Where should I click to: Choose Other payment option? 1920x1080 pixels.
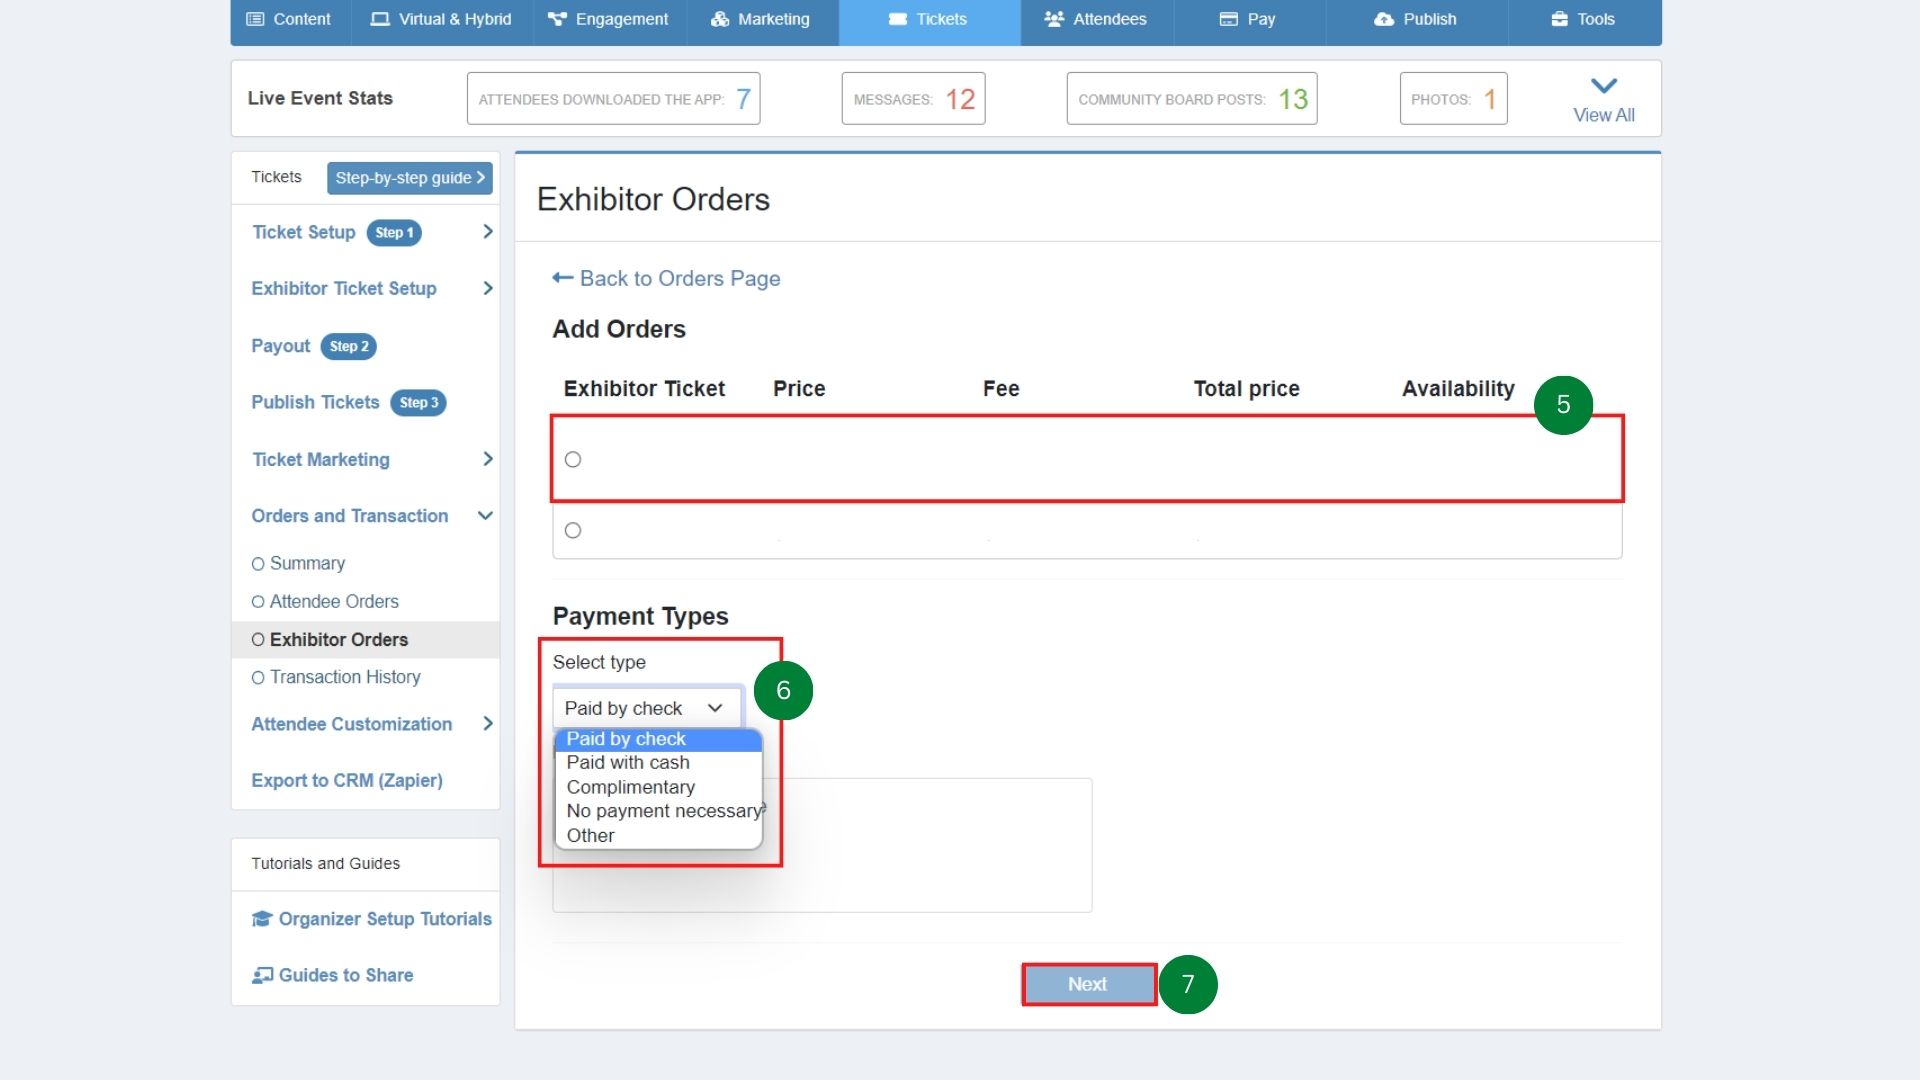[658, 836]
